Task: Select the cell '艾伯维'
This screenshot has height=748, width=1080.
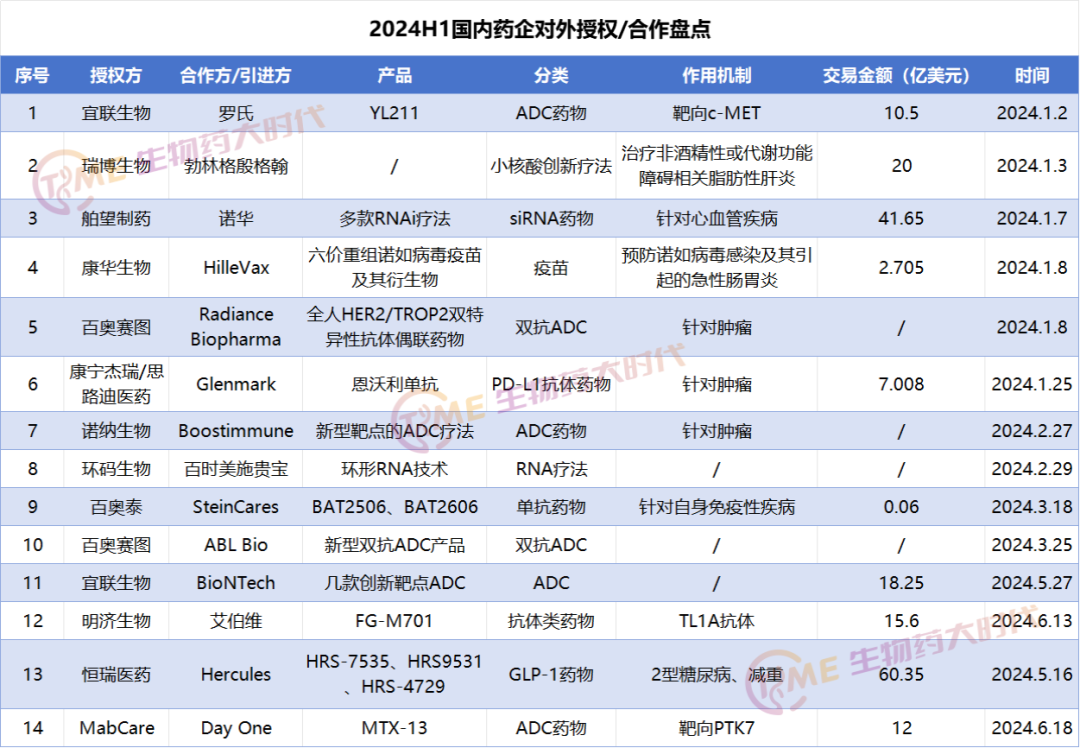Action: pos(236,621)
